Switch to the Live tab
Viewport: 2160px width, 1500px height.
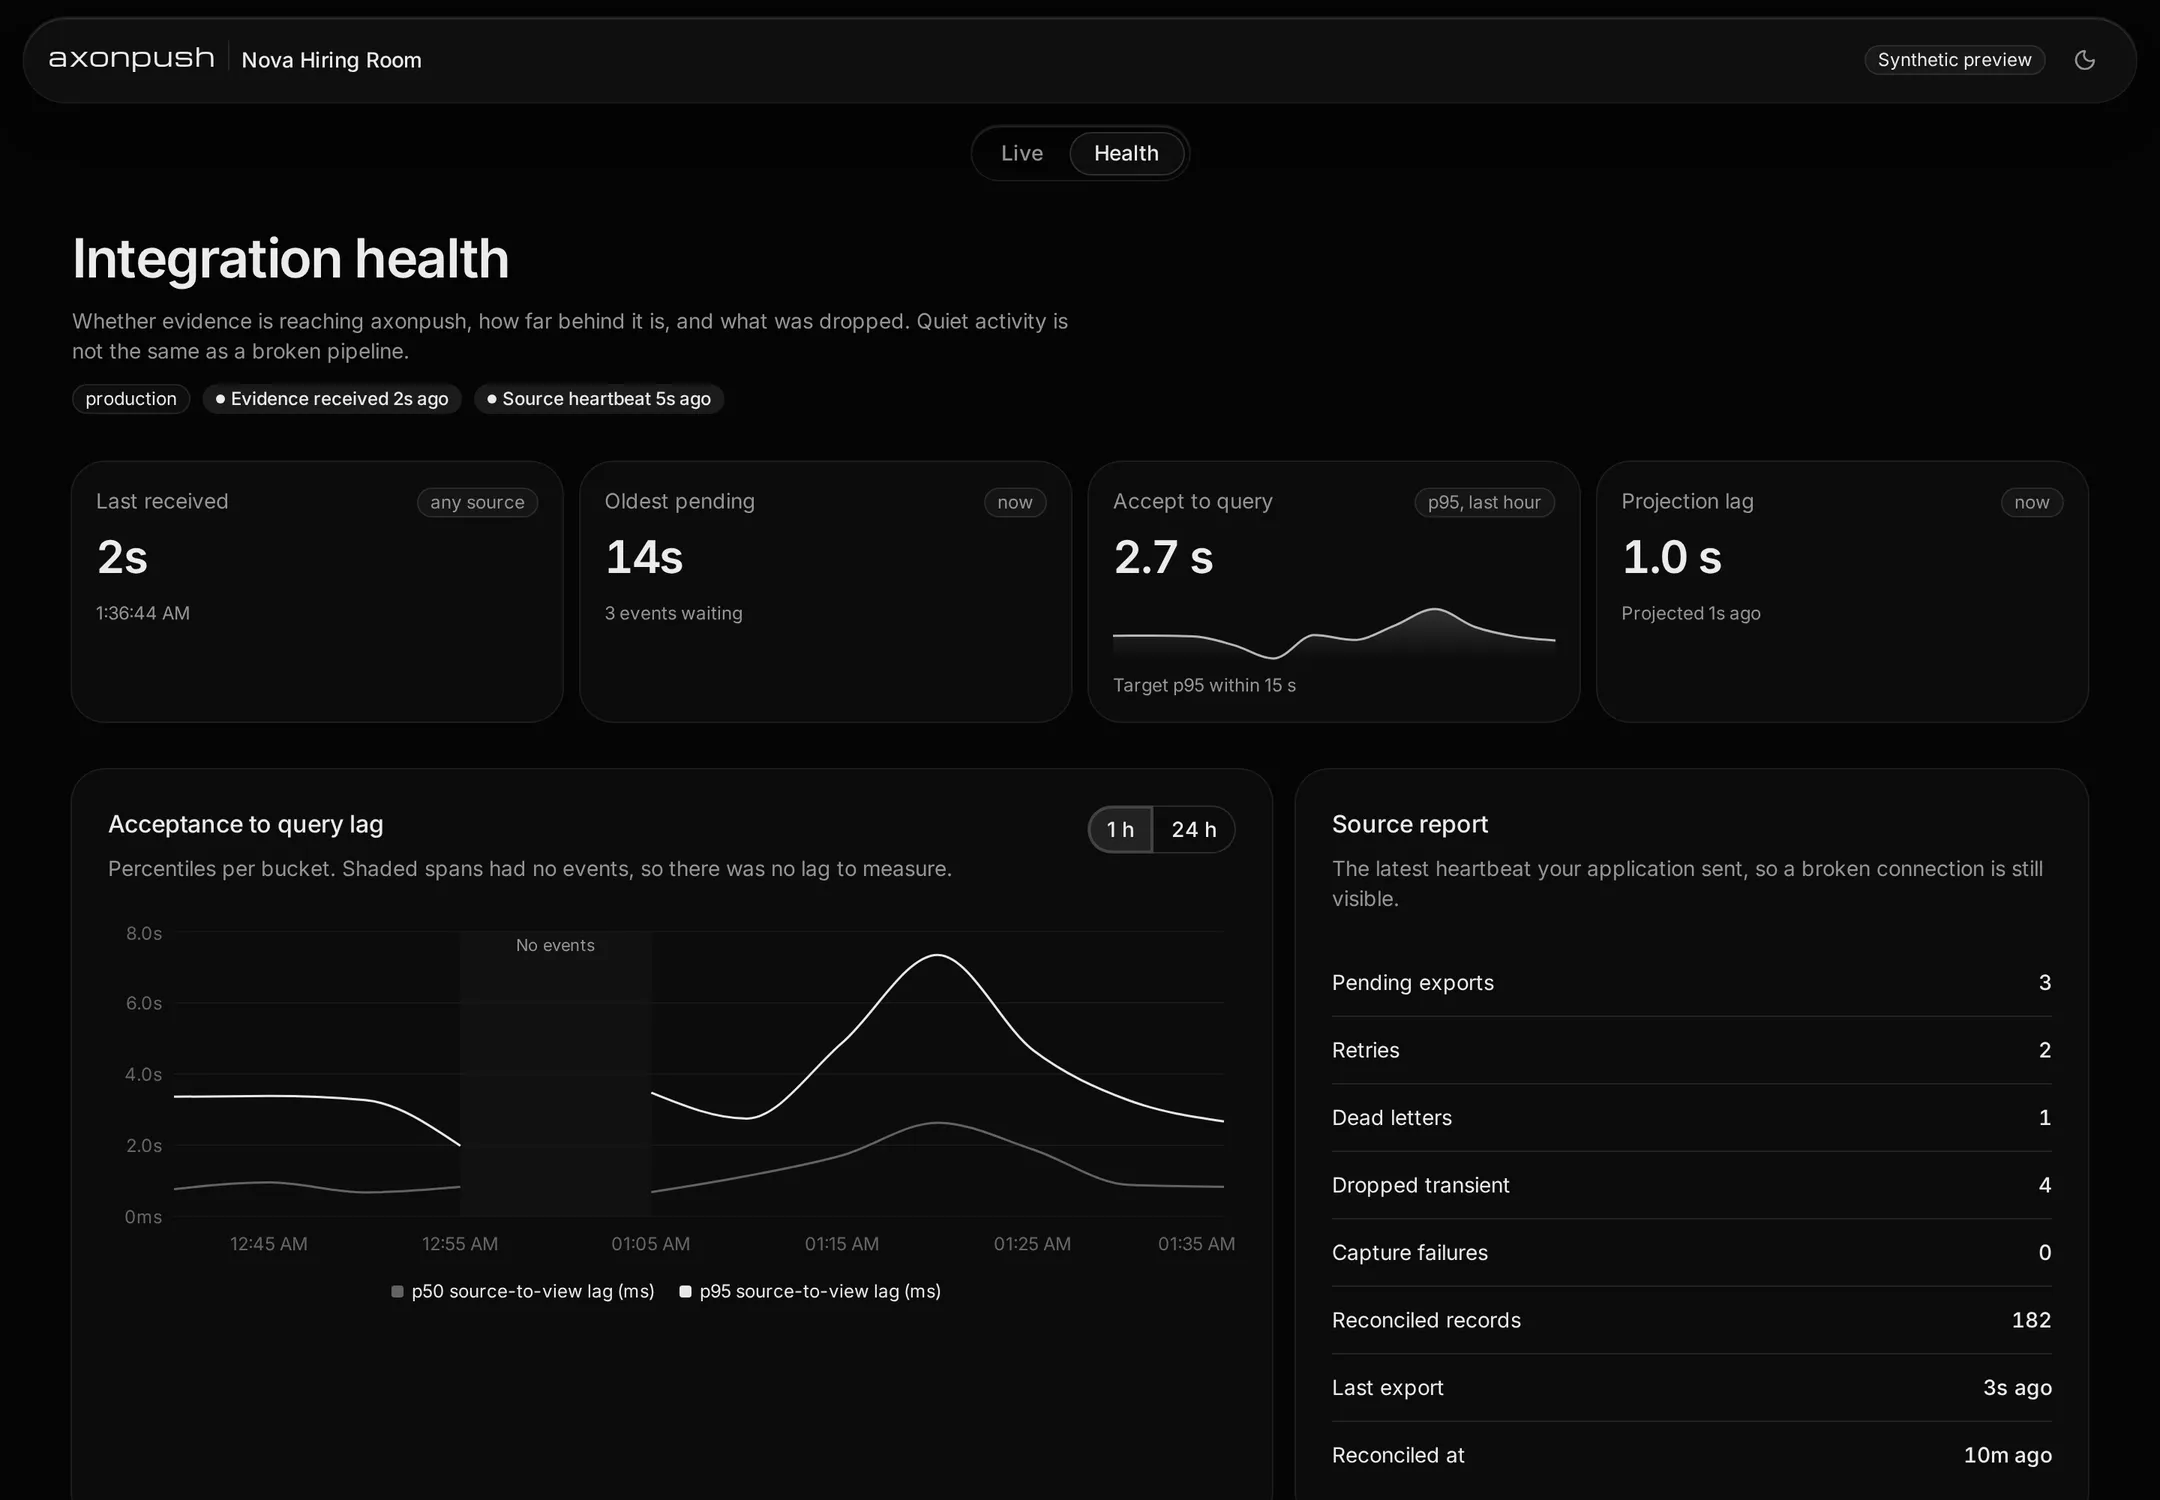click(x=1022, y=153)
